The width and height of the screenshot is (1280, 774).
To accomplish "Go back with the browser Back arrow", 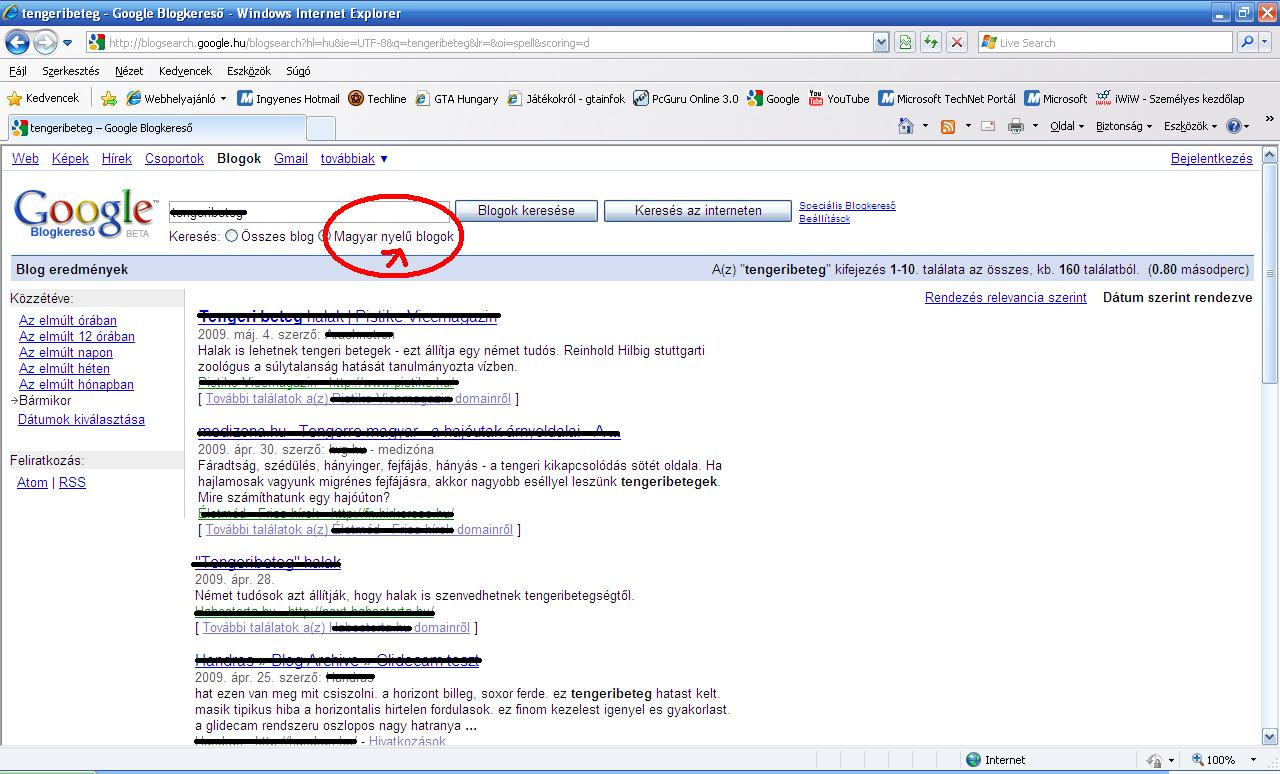I will pos(17,43).
